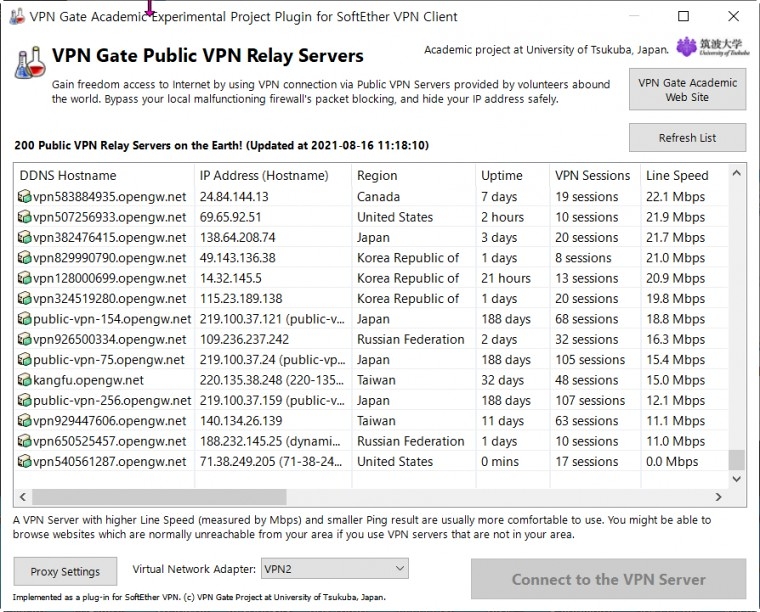Screen dimensions: 760x612
Task: Select IP address 24.84.144.13
Action: [234, 197]
